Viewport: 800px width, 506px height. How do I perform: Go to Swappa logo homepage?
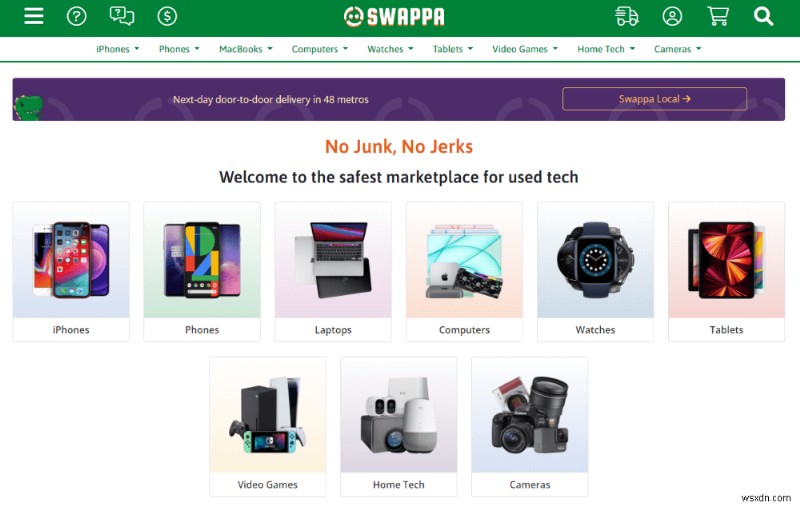394,17
